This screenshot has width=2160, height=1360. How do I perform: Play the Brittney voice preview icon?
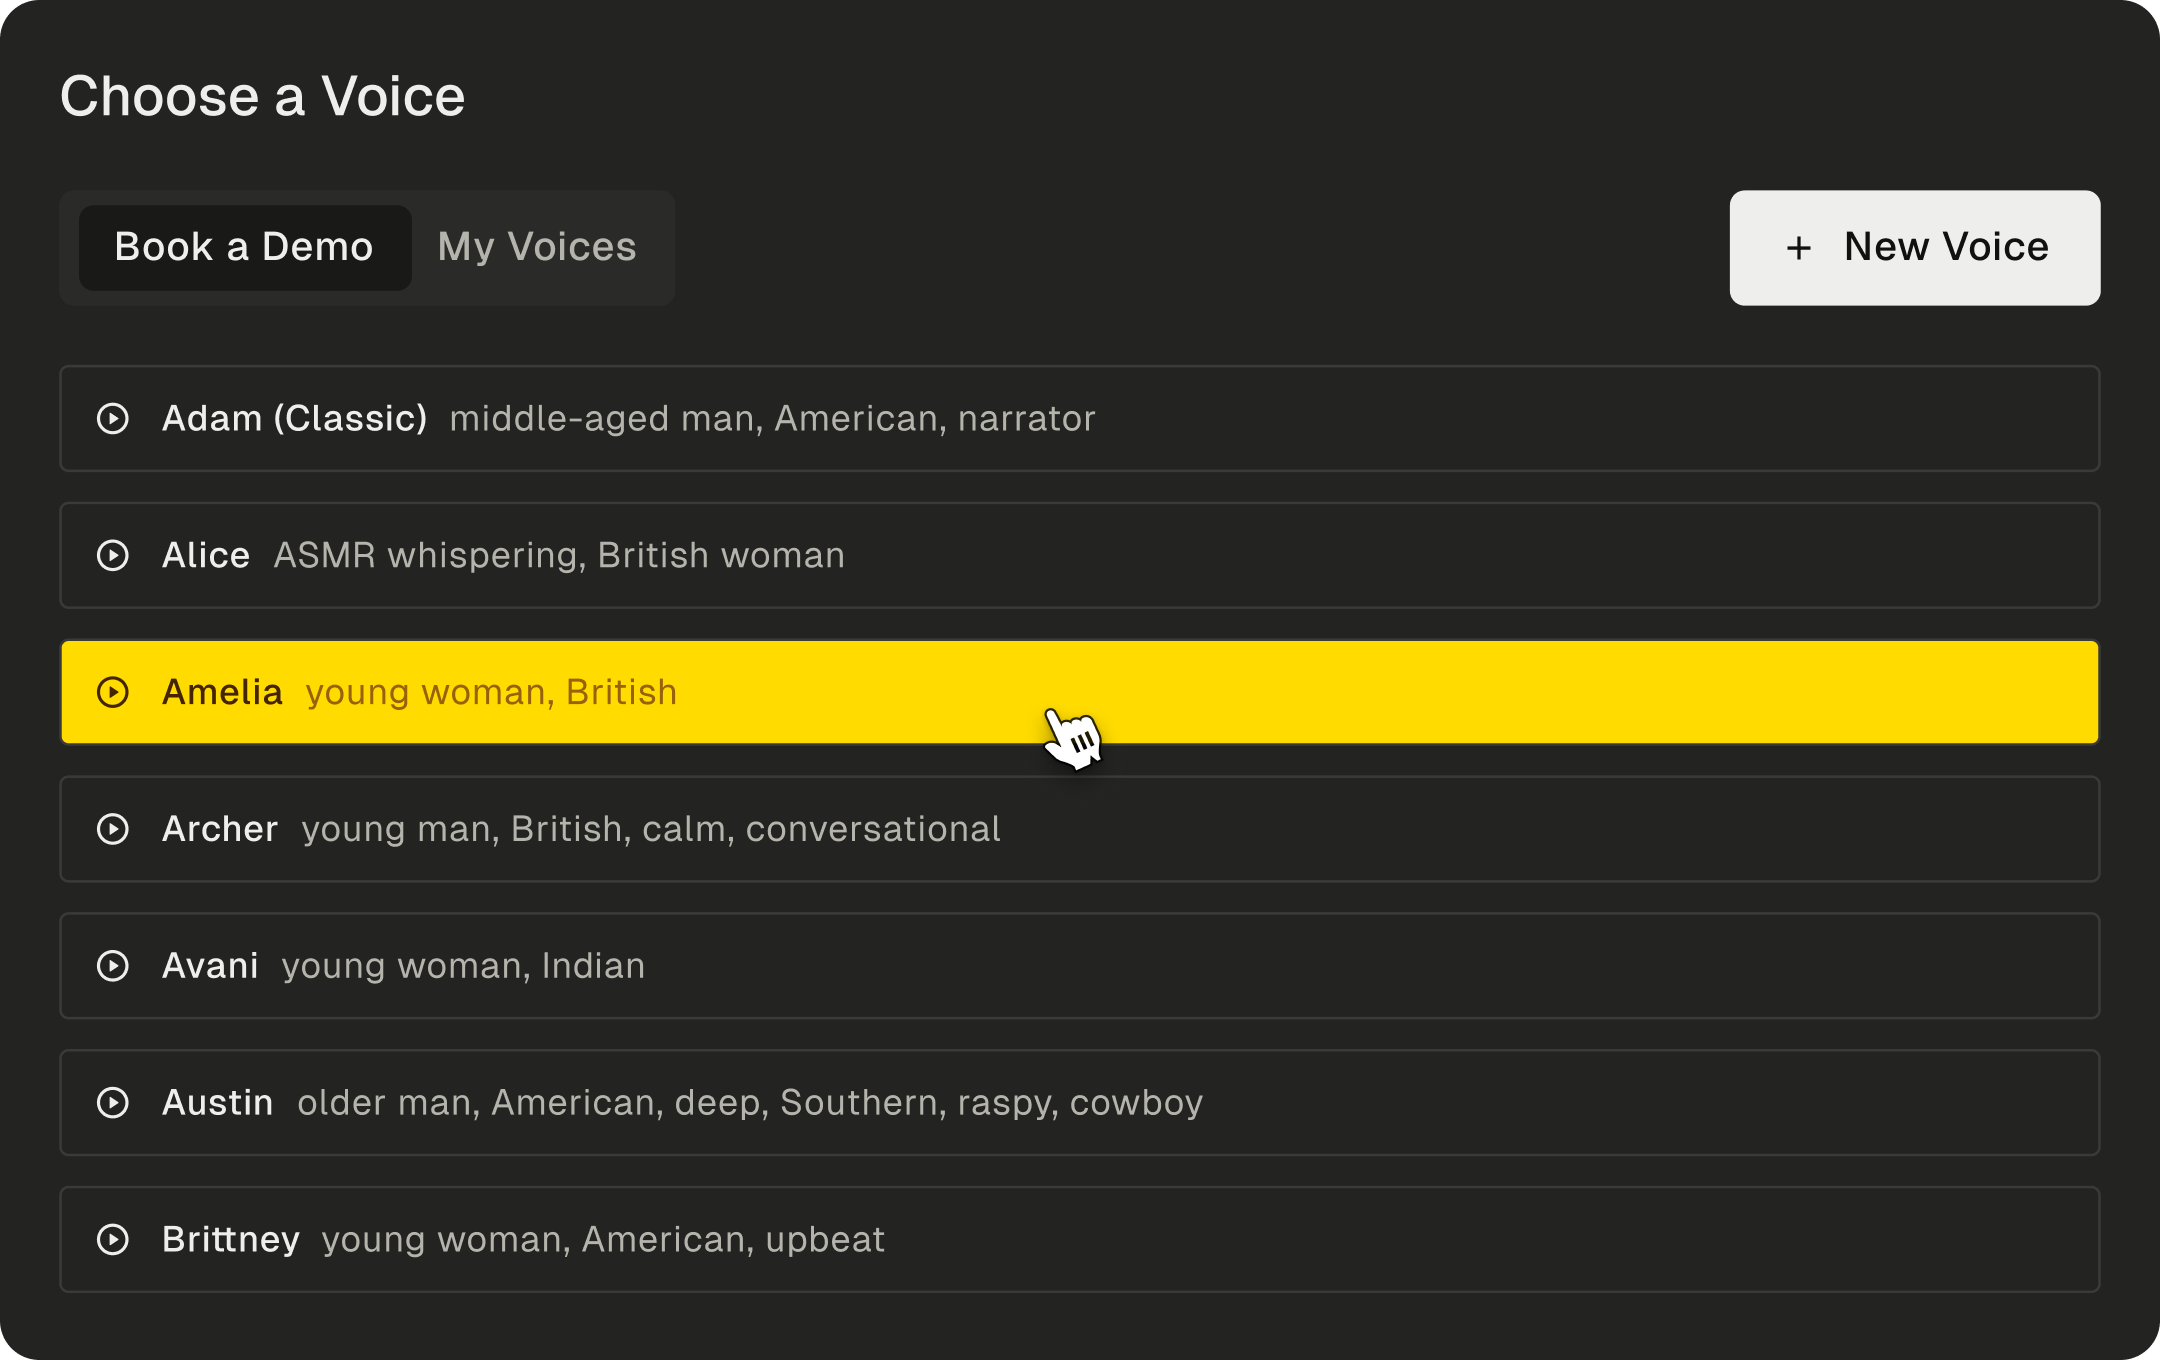tap(113, 1239)
